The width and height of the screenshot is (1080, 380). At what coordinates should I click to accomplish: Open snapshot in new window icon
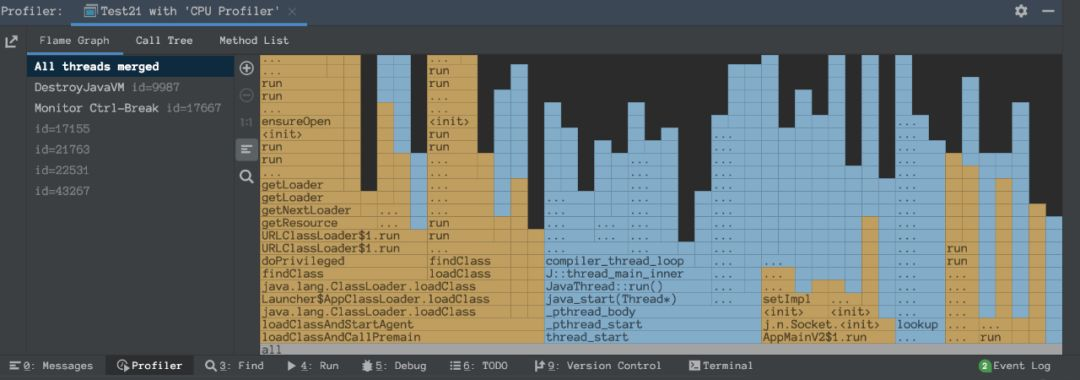(x=11, y=41)
